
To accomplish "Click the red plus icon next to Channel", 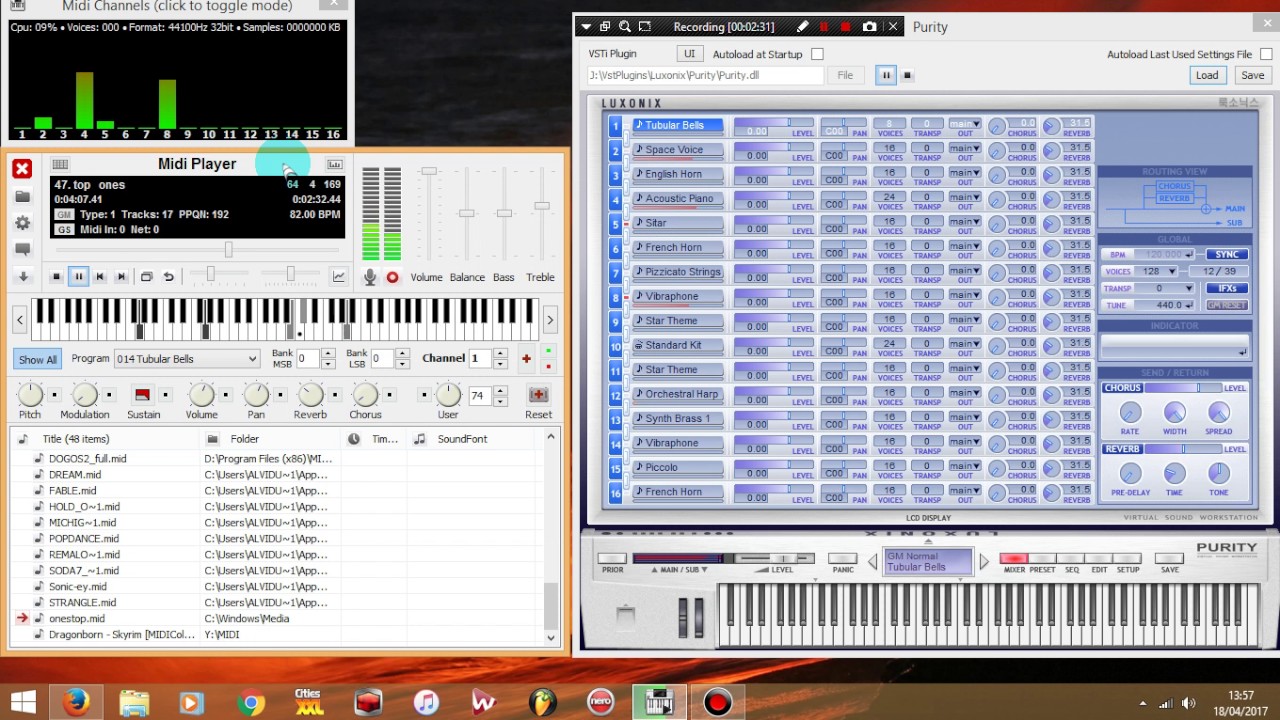I will point(526,358).
